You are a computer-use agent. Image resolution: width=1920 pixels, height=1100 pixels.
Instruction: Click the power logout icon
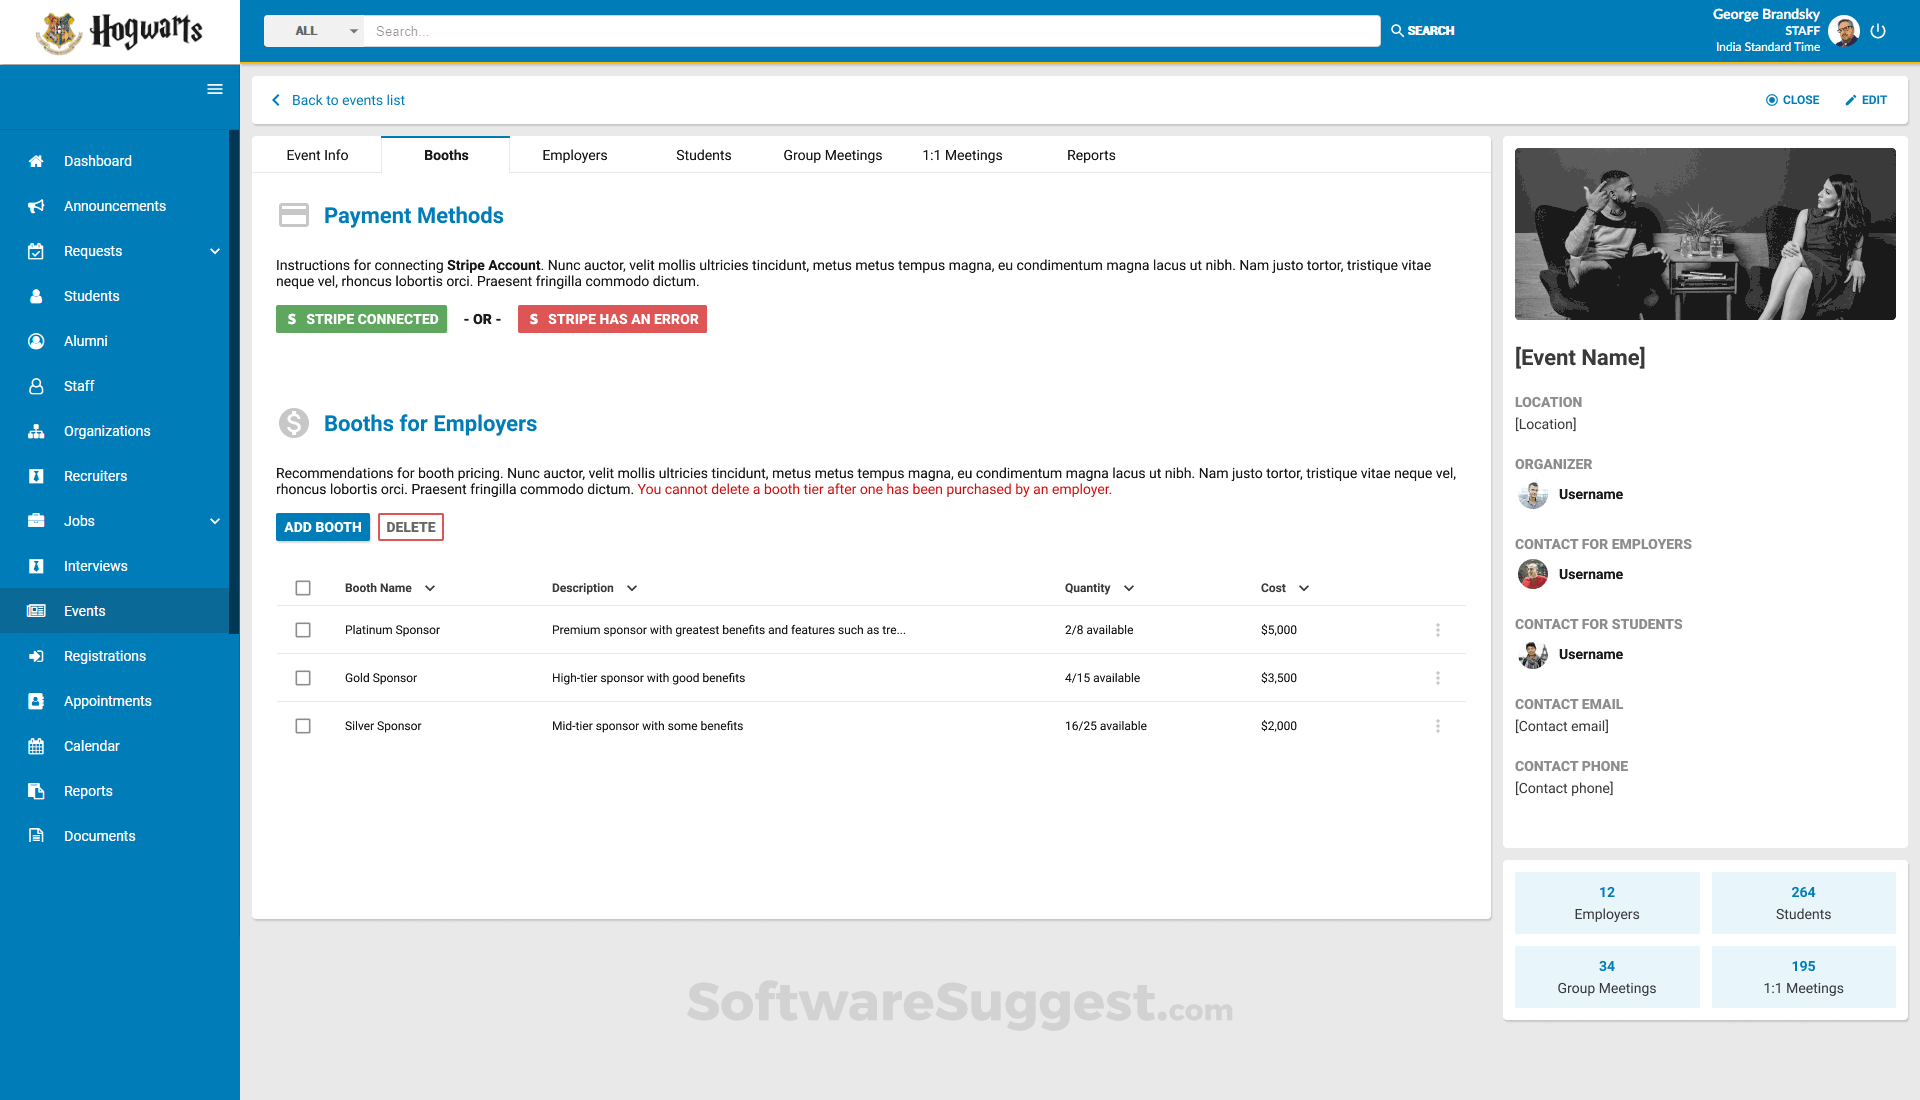coord(1878,31)
